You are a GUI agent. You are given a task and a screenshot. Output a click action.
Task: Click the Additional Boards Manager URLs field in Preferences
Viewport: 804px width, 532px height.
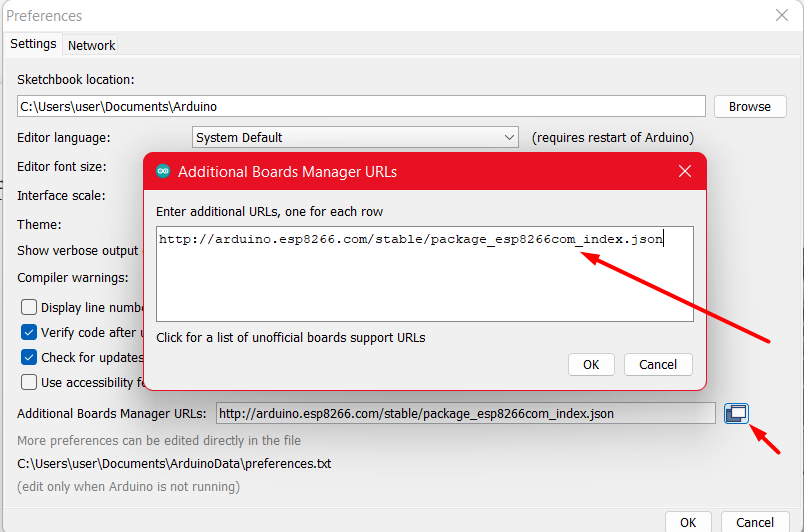pyautogui.click(x=466, y=413)
